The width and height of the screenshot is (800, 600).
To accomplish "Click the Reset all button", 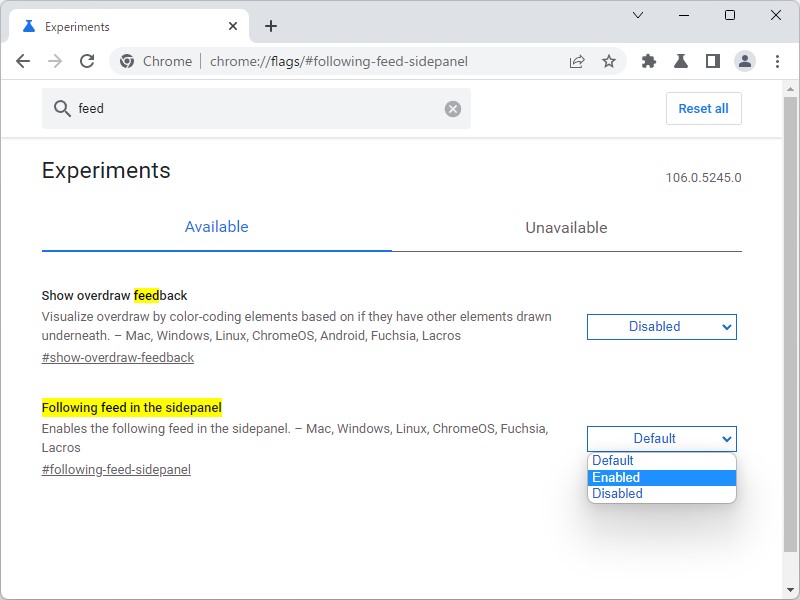I will (703, 108).
